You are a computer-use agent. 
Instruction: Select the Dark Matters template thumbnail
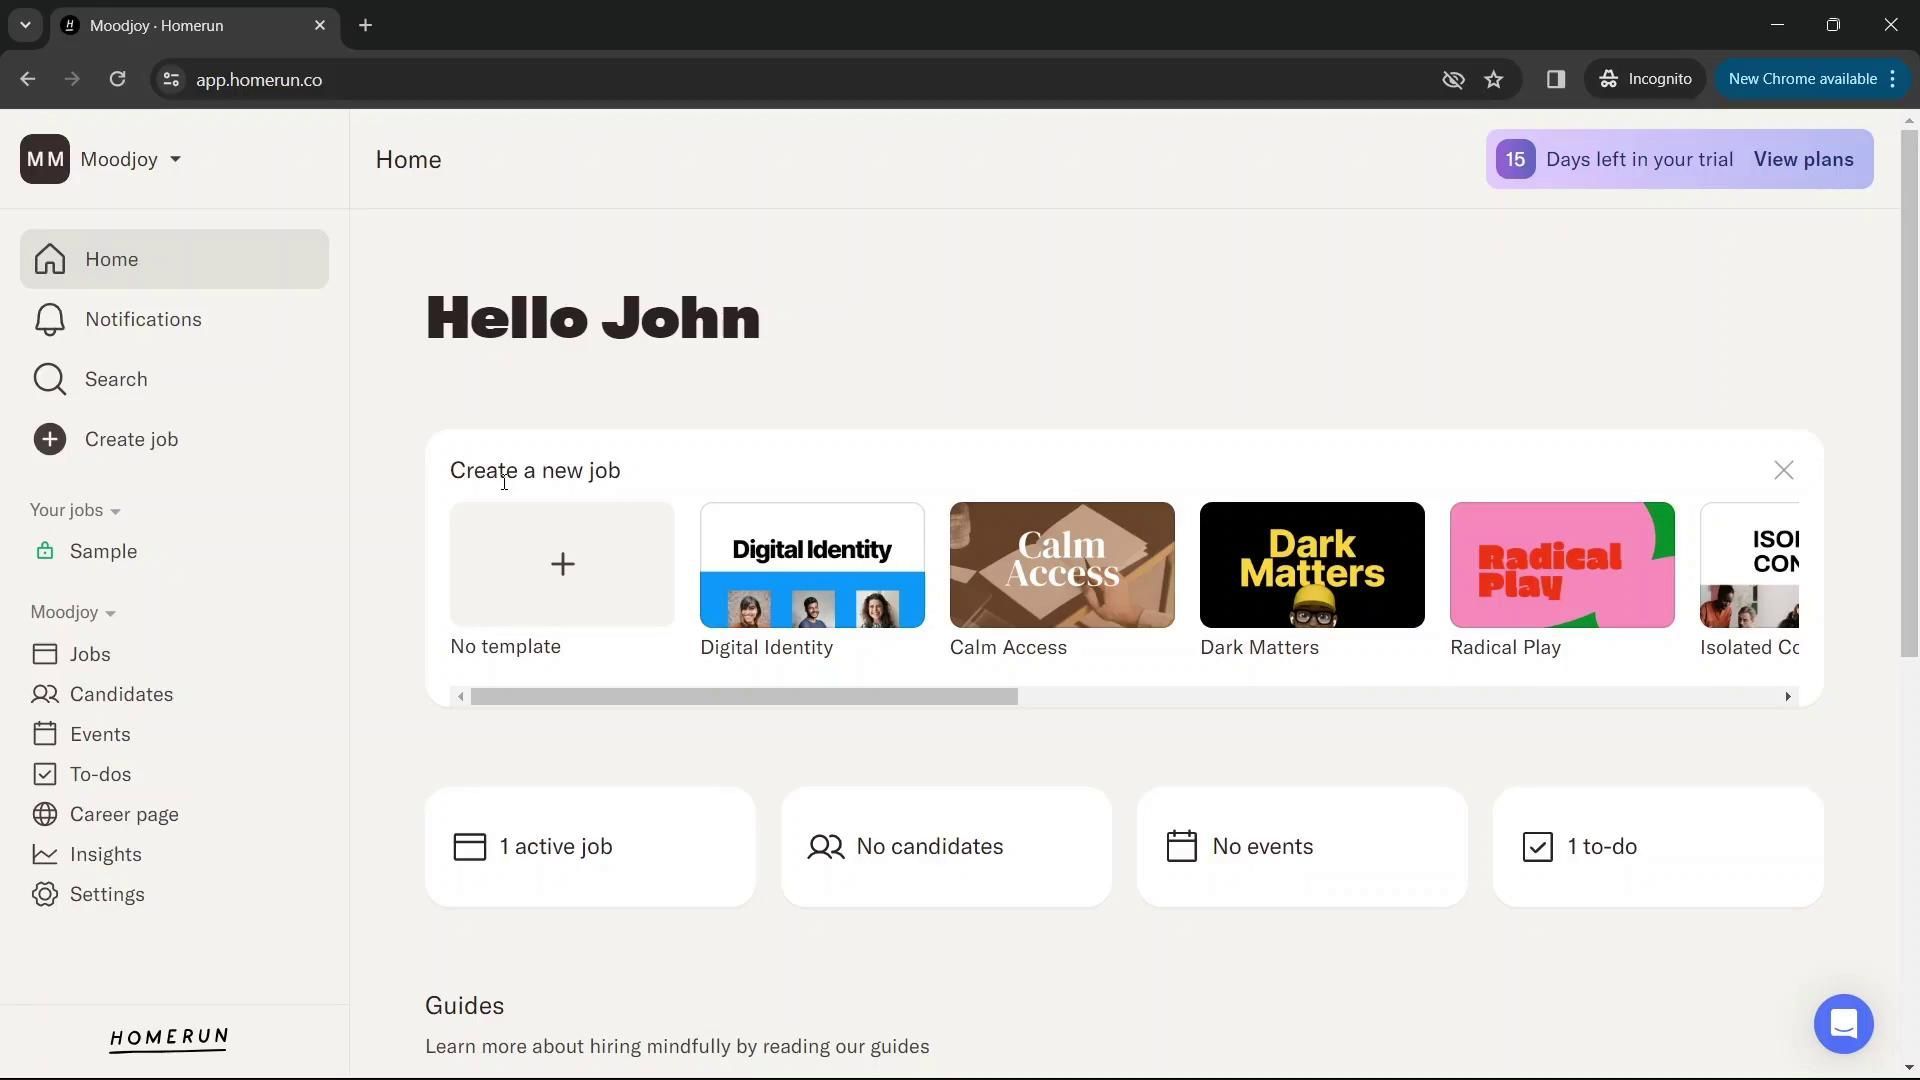tap(1311, 565)
